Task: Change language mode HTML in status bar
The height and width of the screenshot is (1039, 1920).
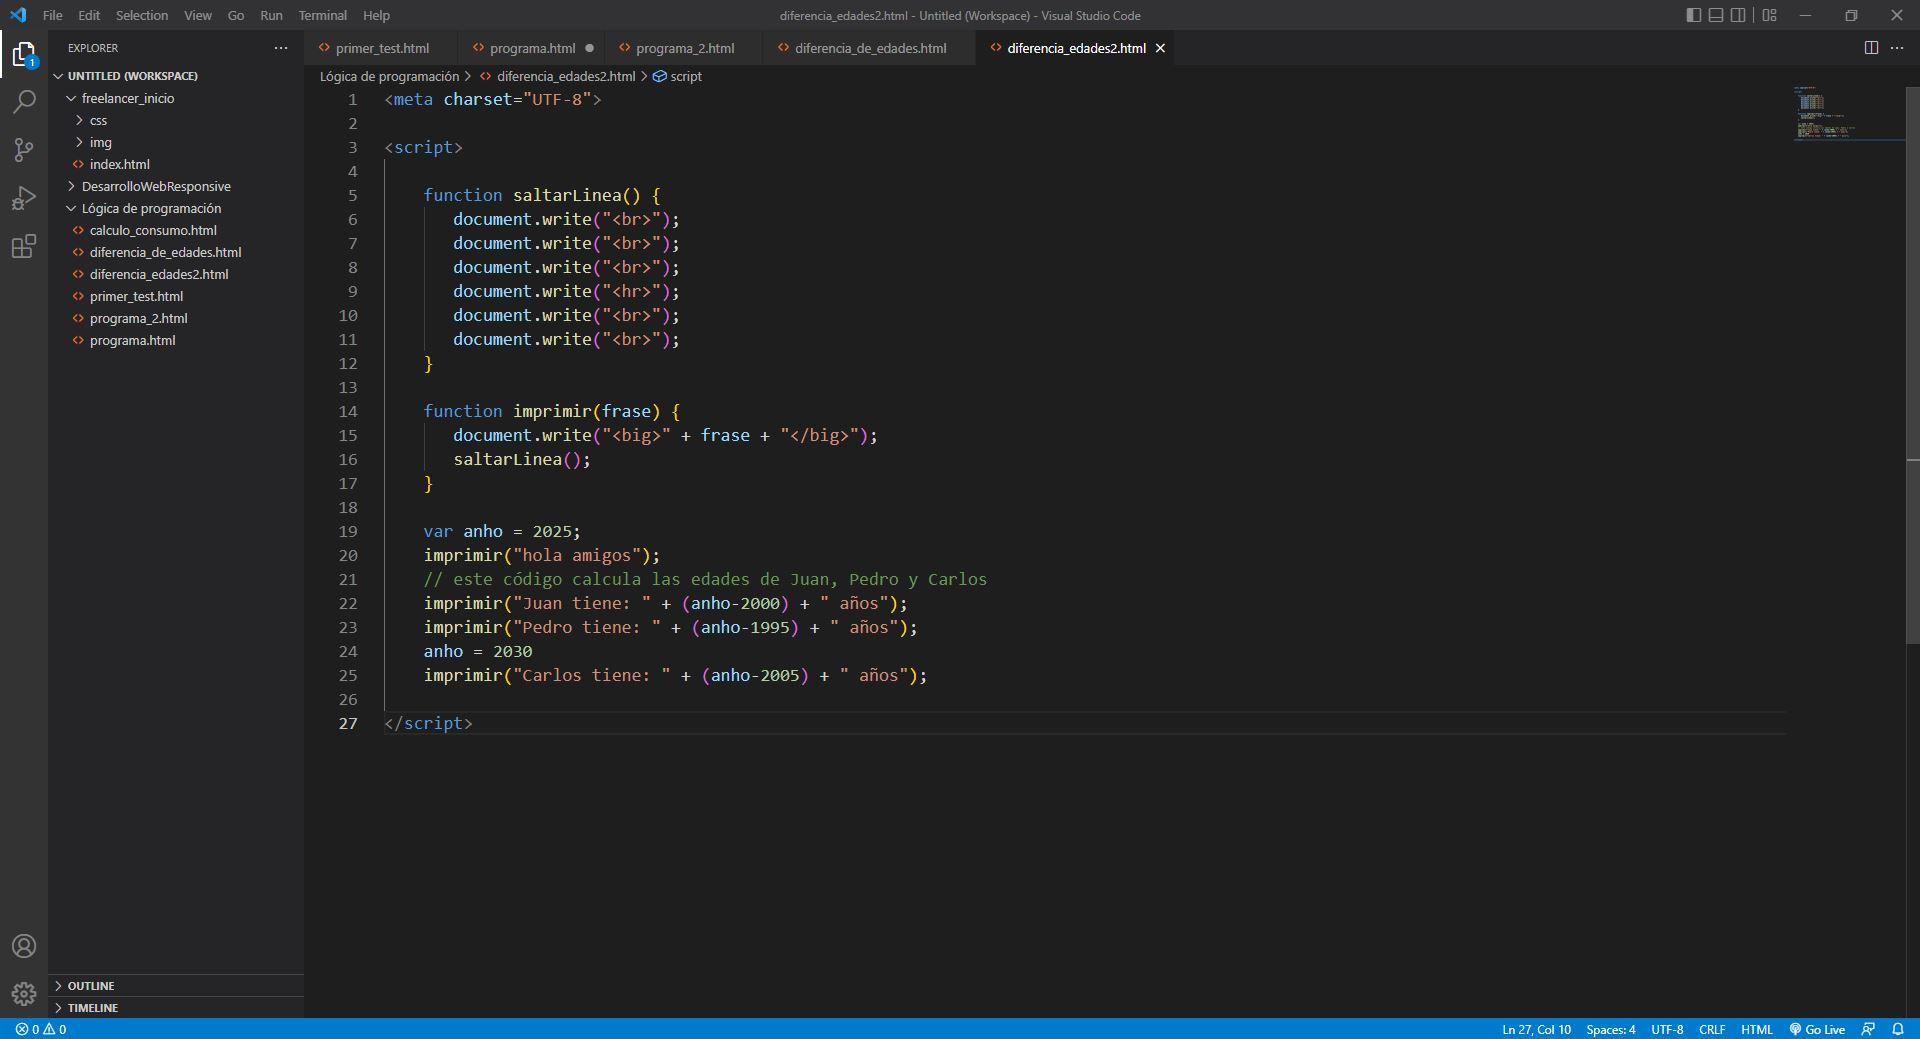Action: 1756,1029
